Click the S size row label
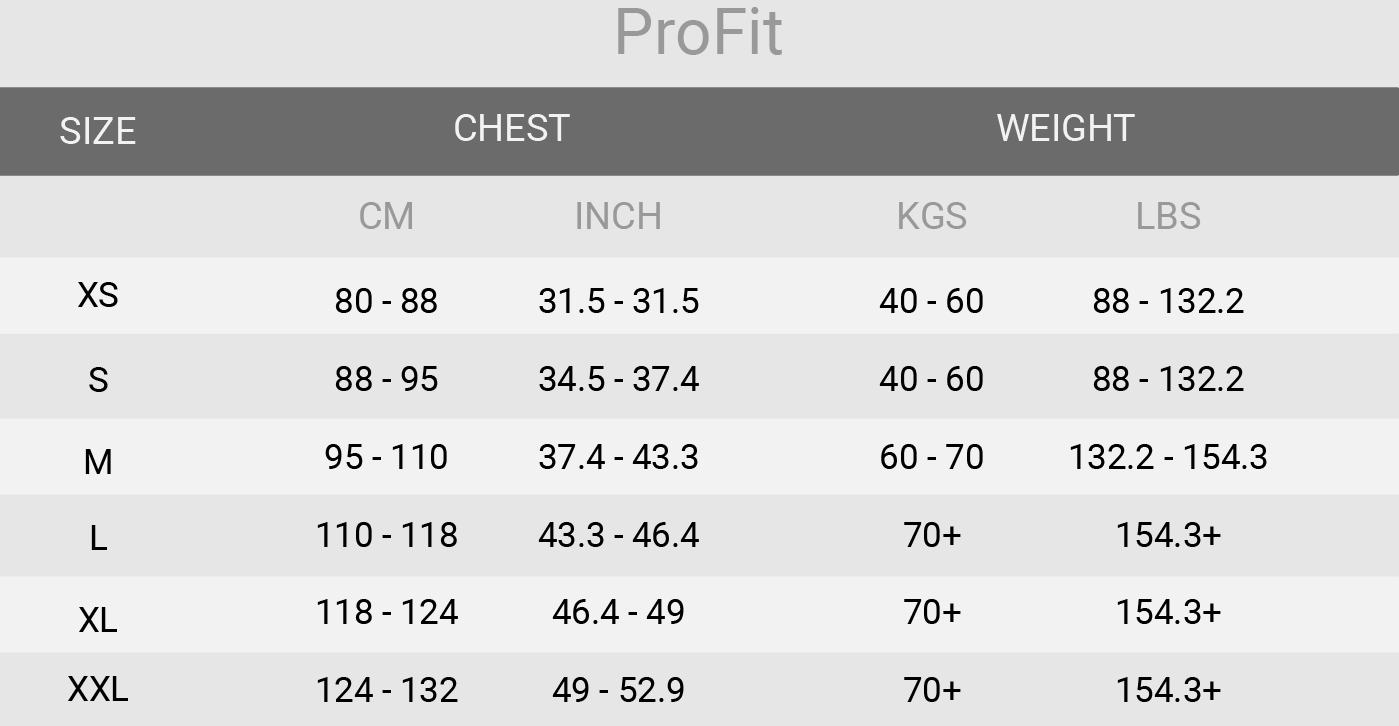The width and height of the screenshot is (1399, 726). coord(98,380)
